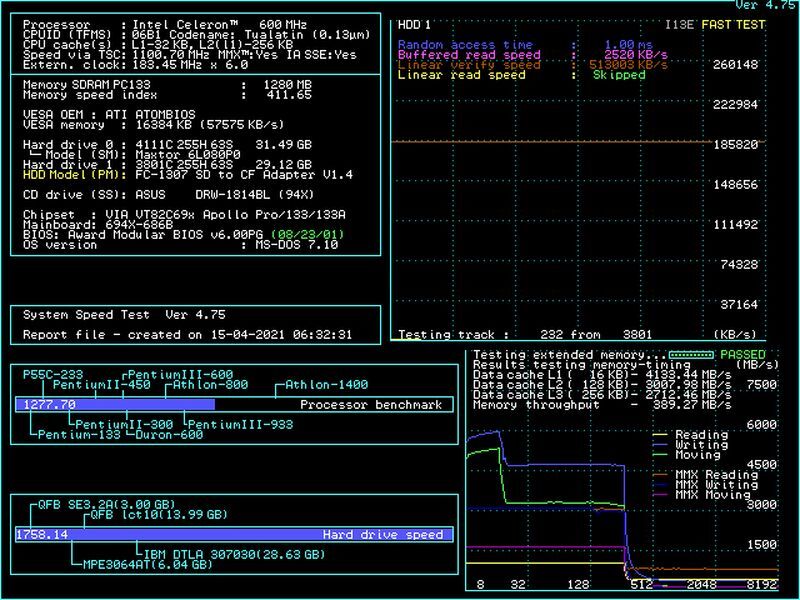Click the 'HDD 1' graph title
Screen dimensions: 800x600
414,25
